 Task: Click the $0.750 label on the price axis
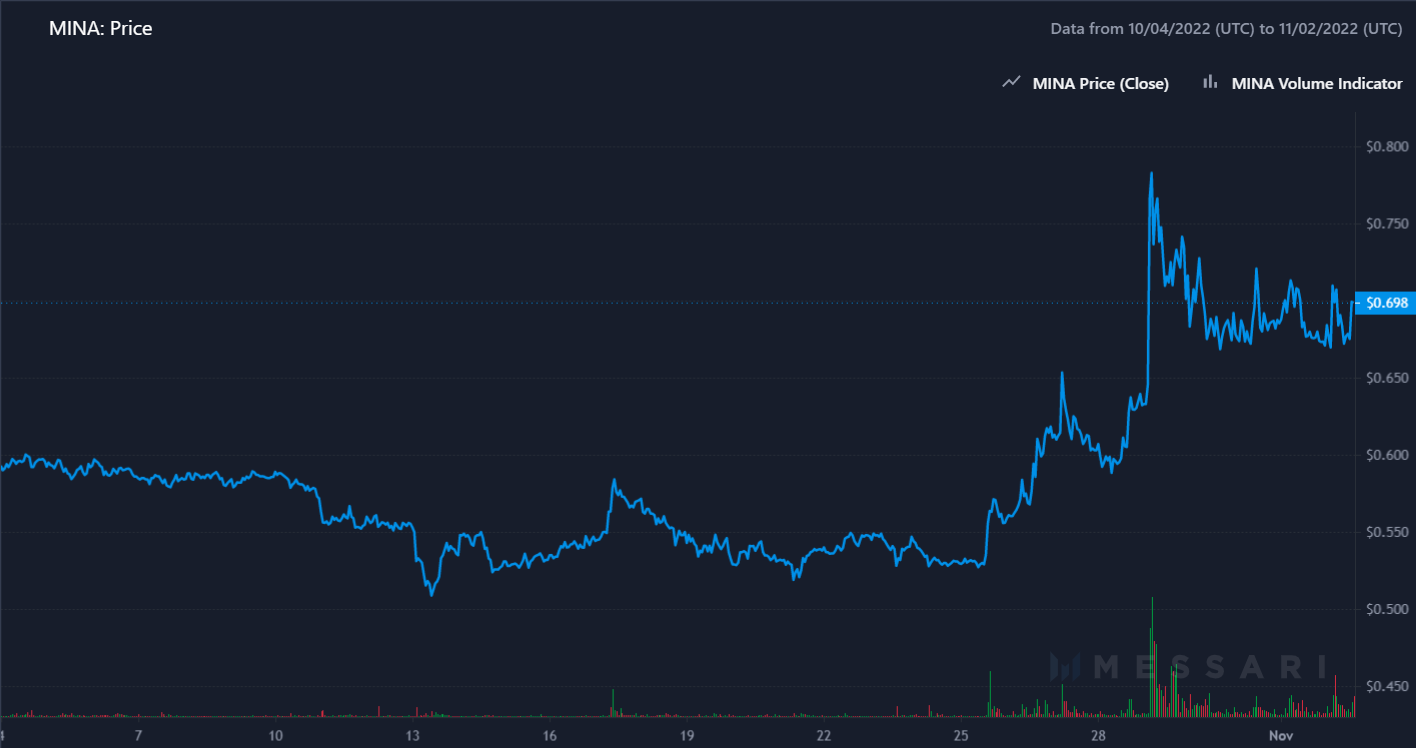tap(1387, 224)
